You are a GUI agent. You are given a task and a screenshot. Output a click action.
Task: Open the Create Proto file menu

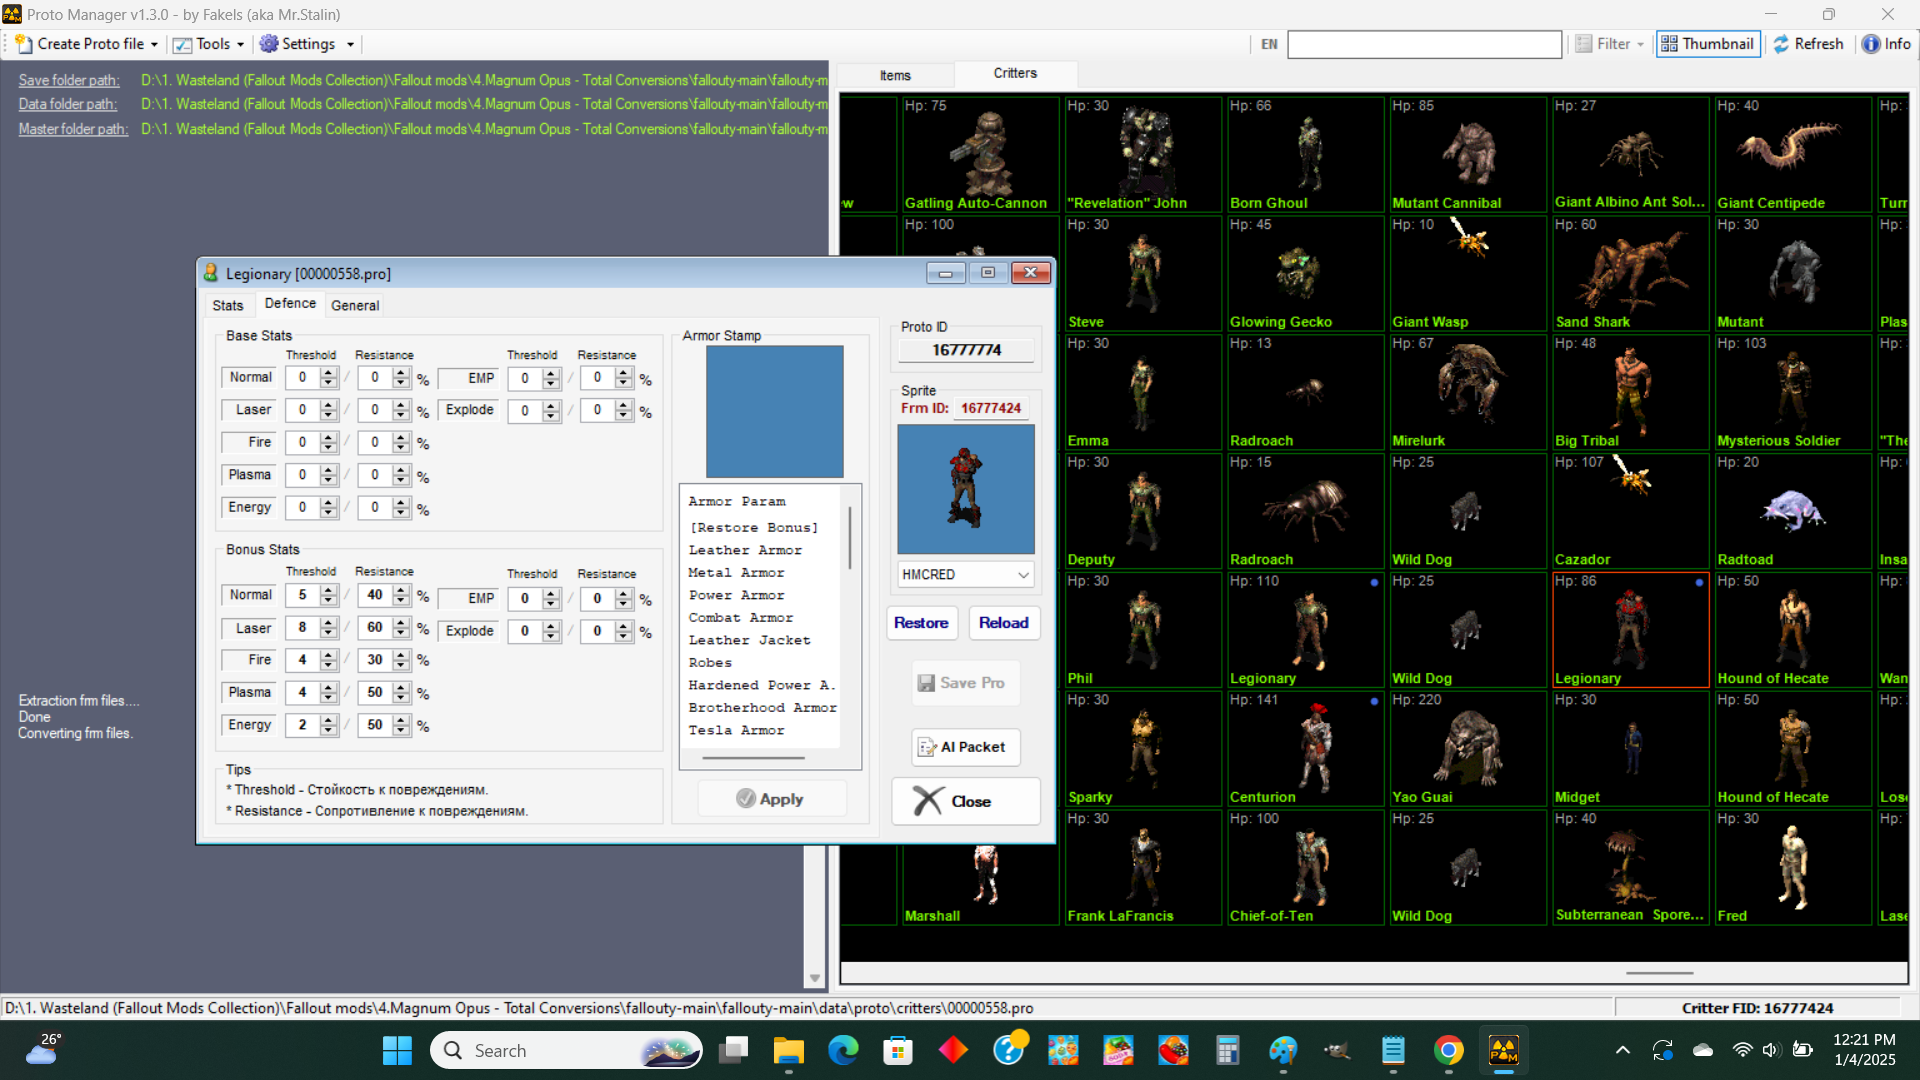[86, 44]
